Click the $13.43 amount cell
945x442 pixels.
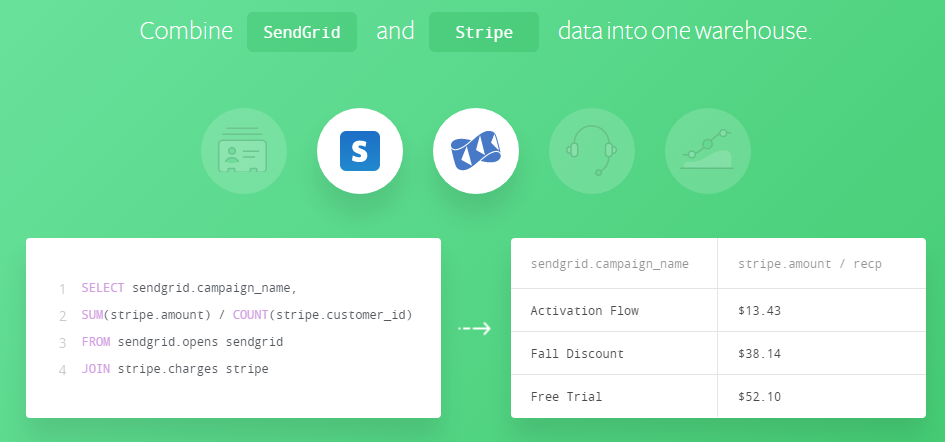[x=759, y=310]
